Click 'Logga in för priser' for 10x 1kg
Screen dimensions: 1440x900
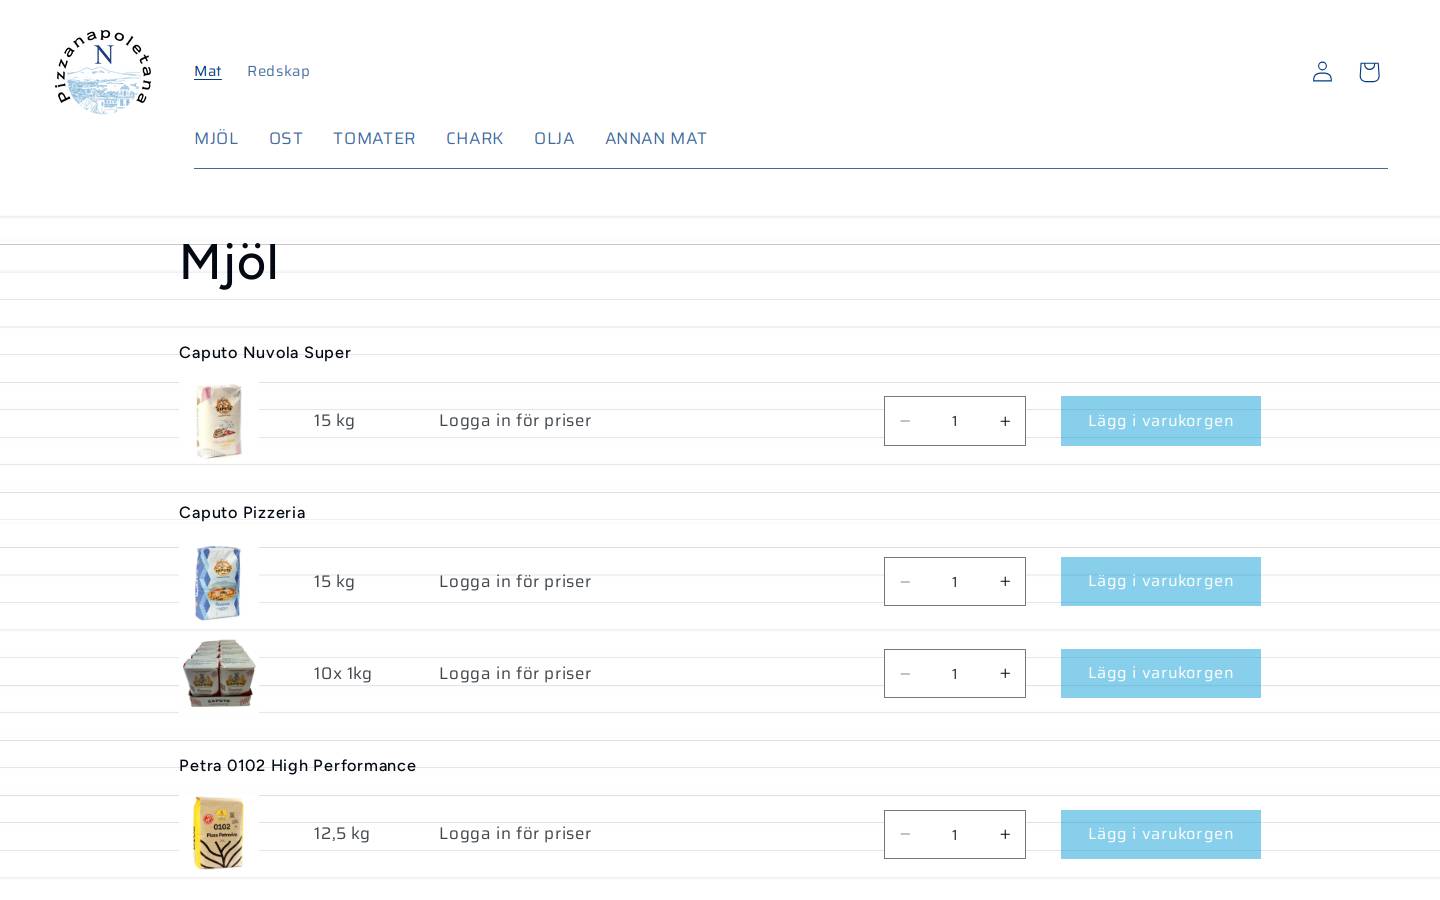coord(515,673)
